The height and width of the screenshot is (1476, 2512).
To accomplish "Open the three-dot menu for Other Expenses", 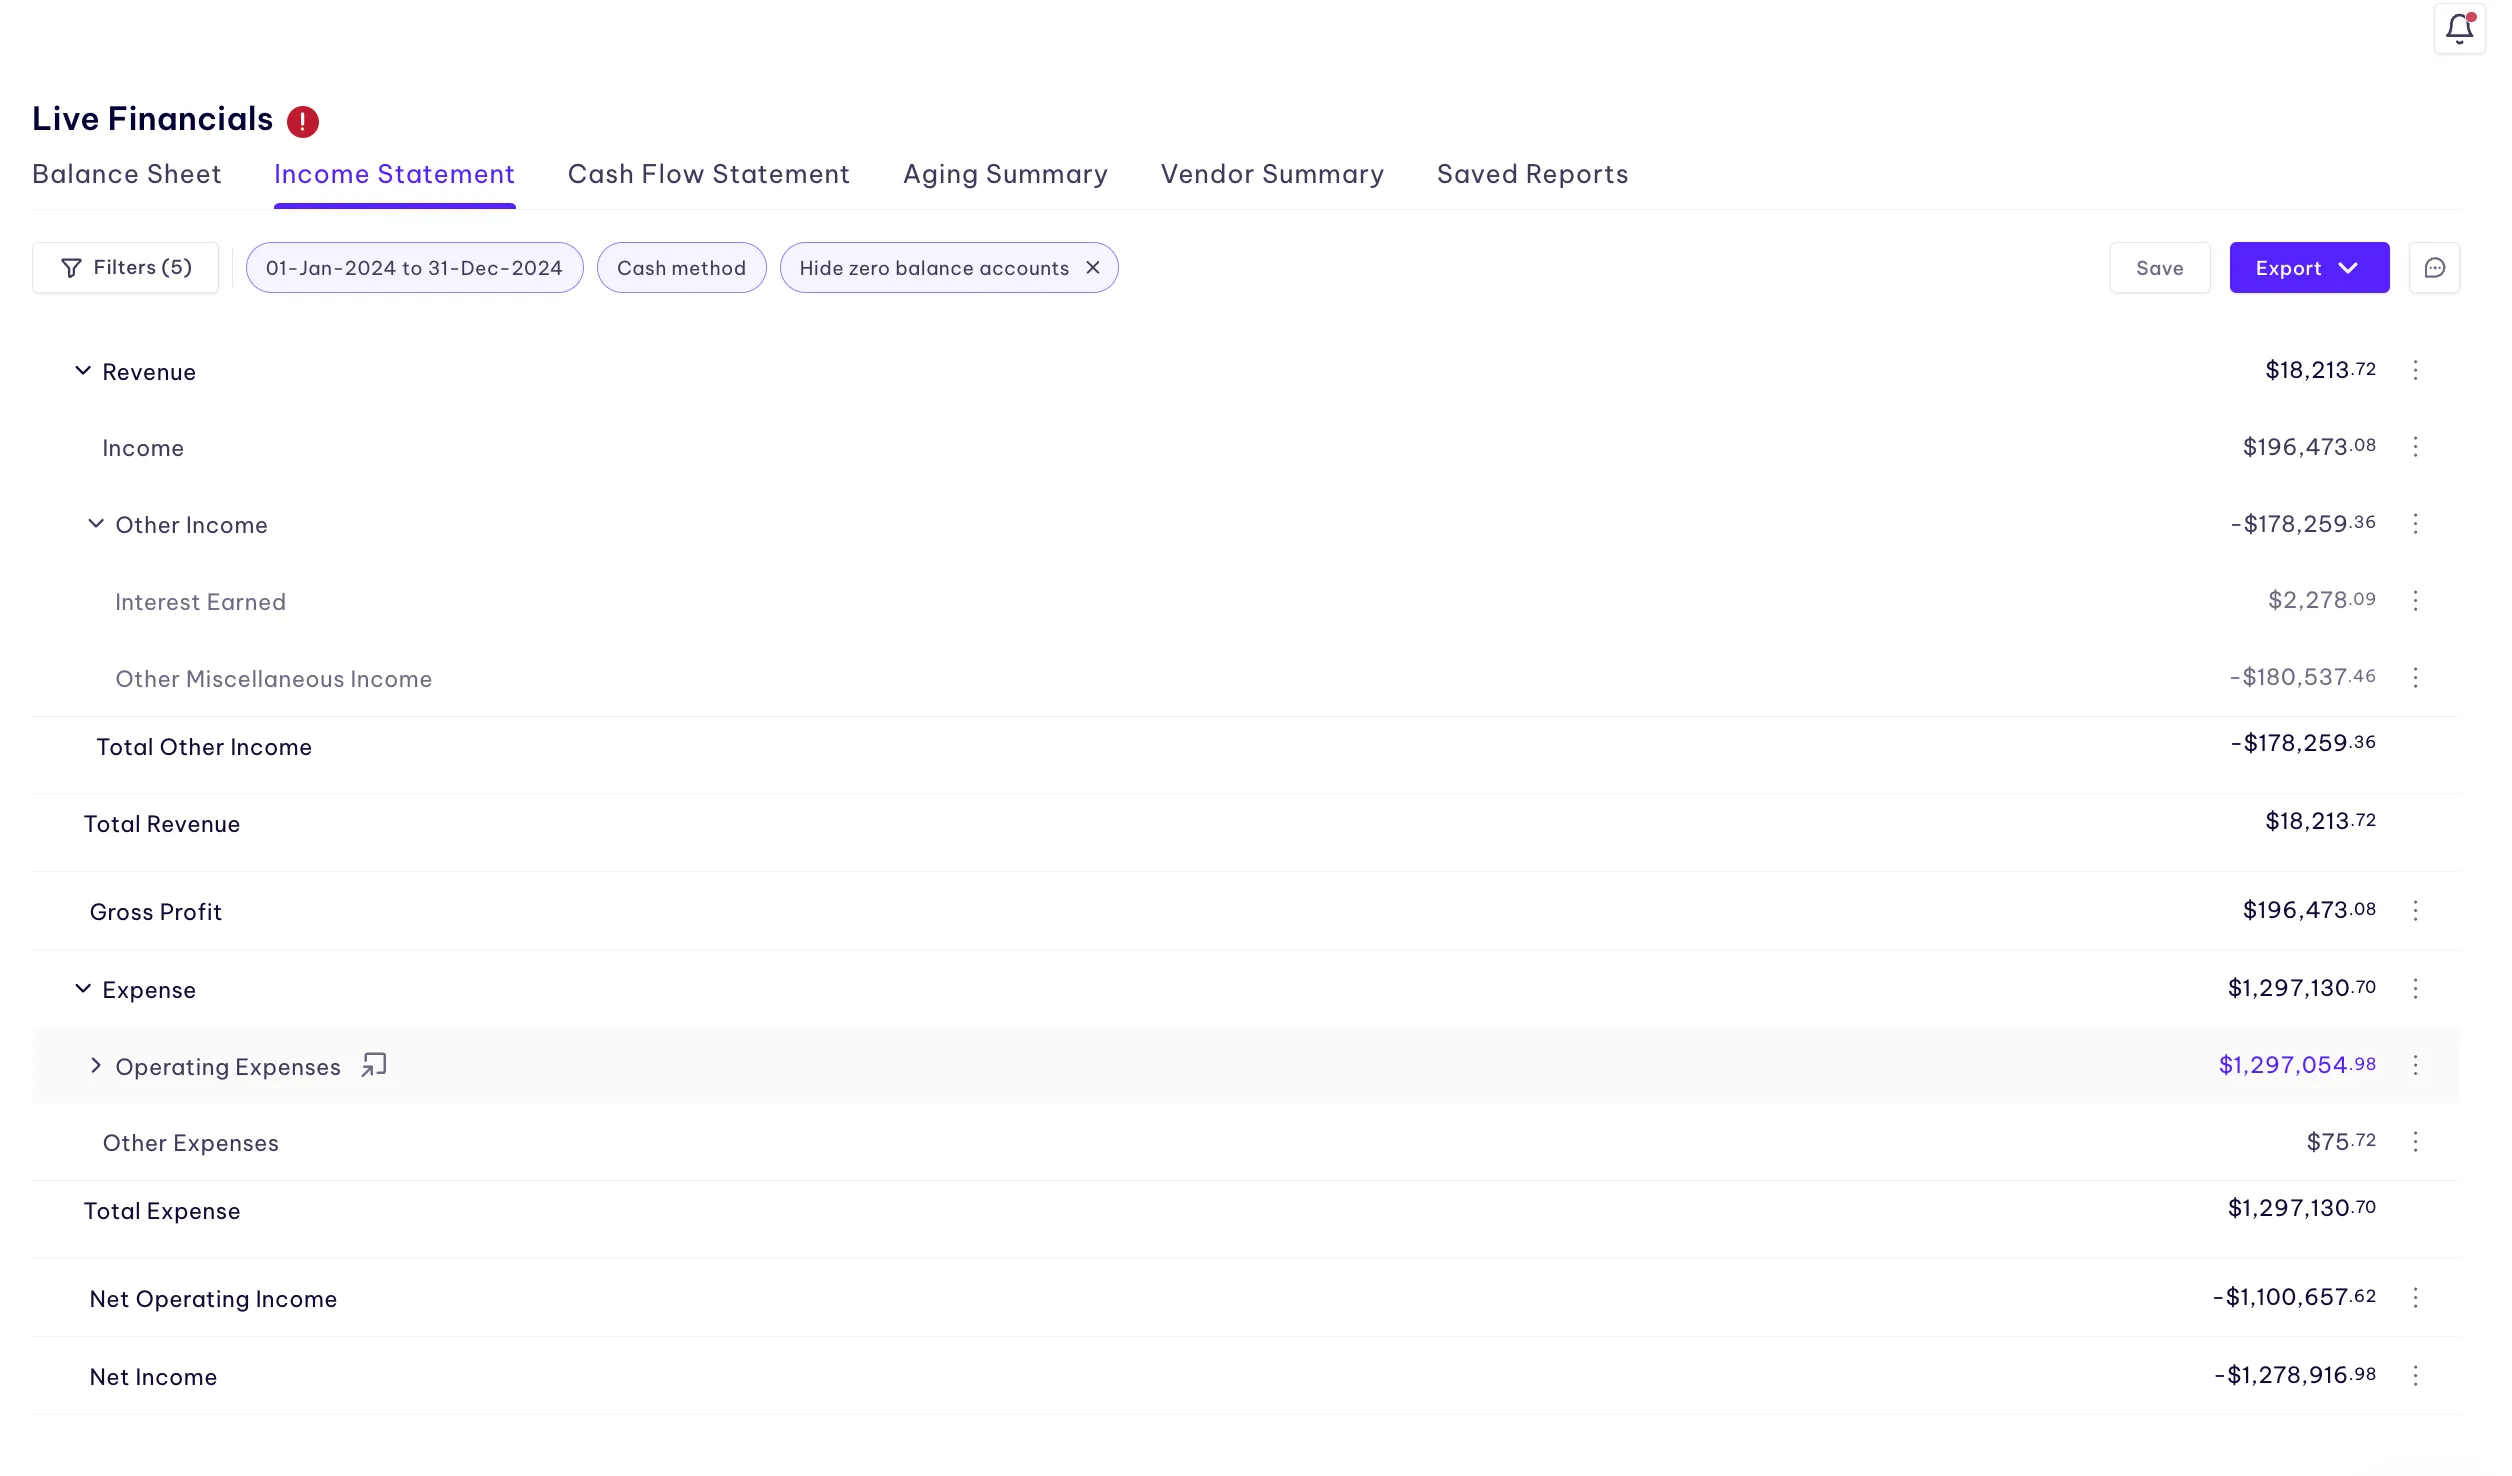I will coord(2415,1142).
